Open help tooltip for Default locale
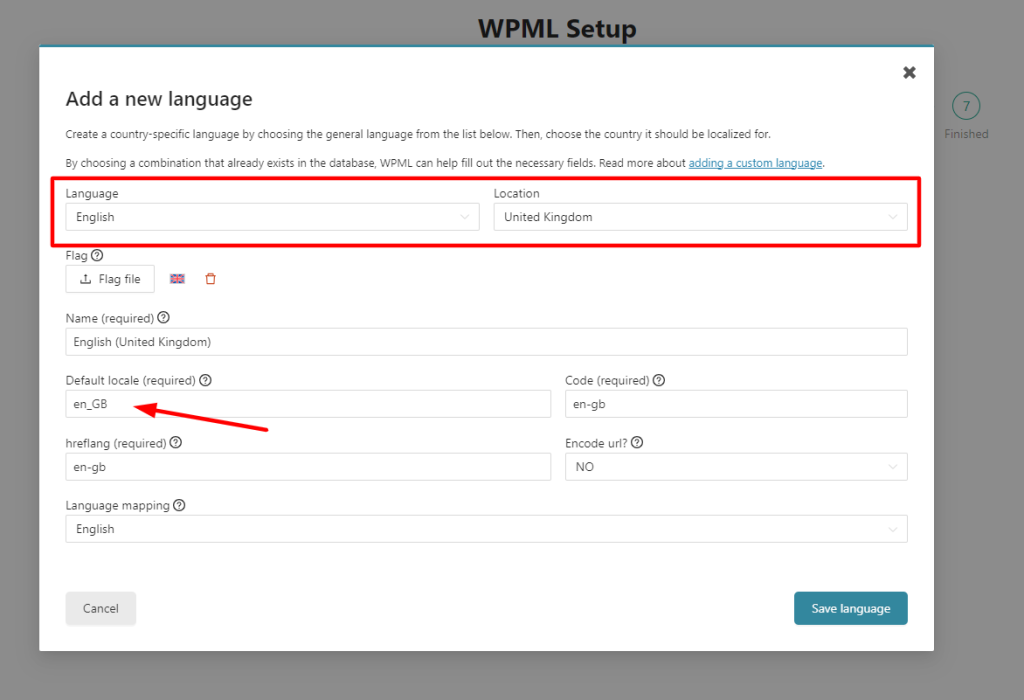1024x700 pixels. [205, 380]
